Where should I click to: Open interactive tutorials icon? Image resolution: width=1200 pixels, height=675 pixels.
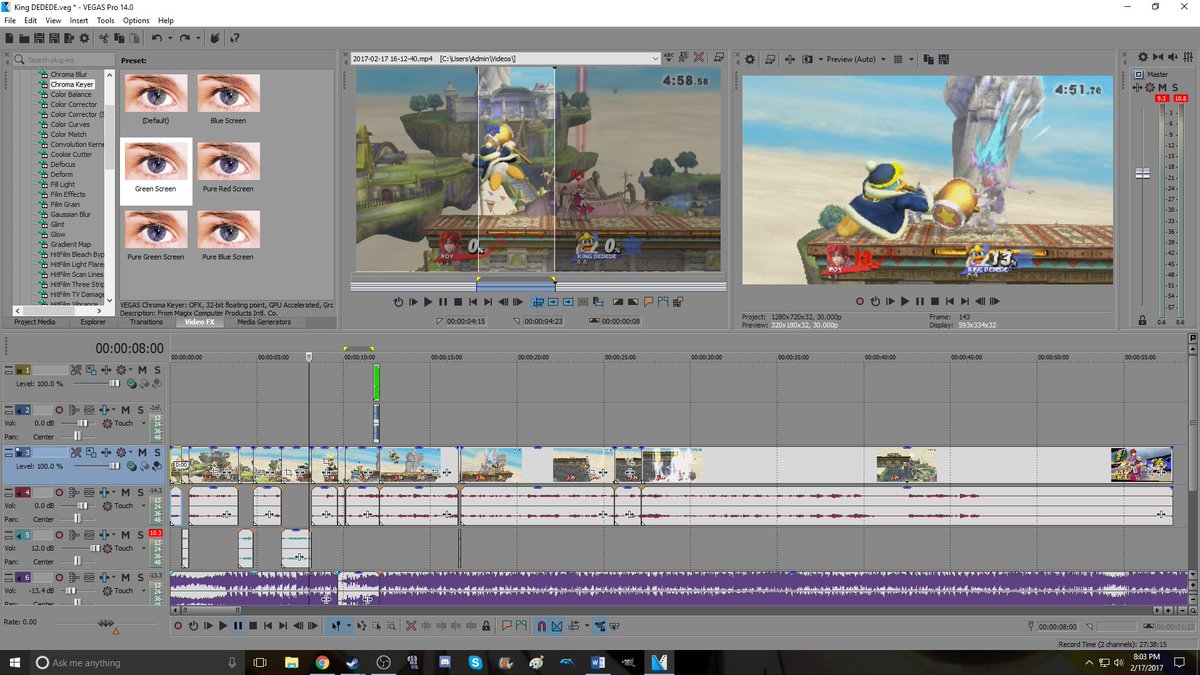214,38
